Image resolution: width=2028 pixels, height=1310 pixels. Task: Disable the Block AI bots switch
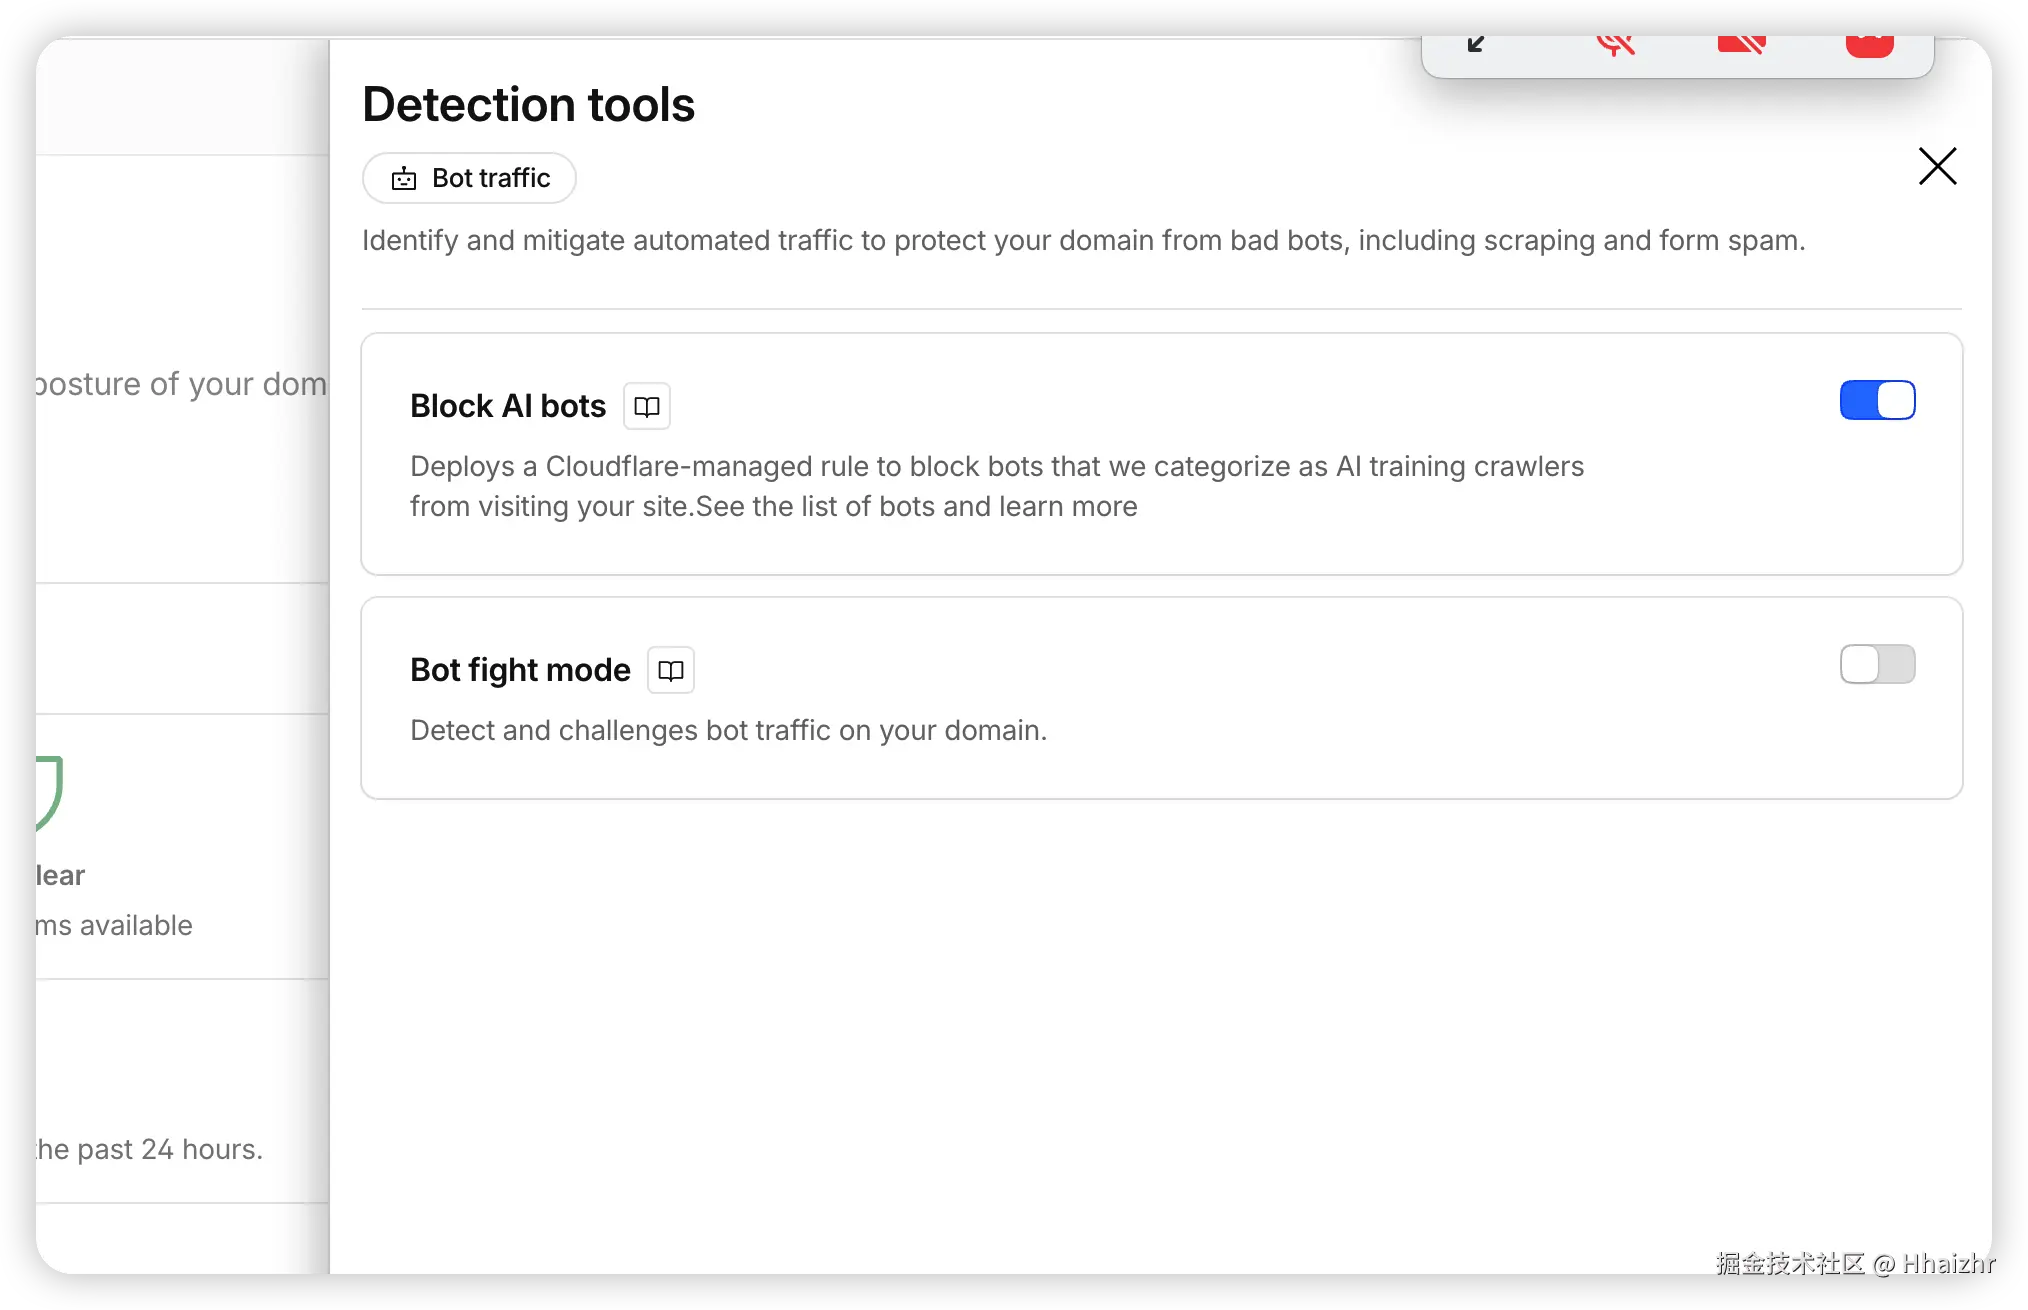tap(1877, 401)
